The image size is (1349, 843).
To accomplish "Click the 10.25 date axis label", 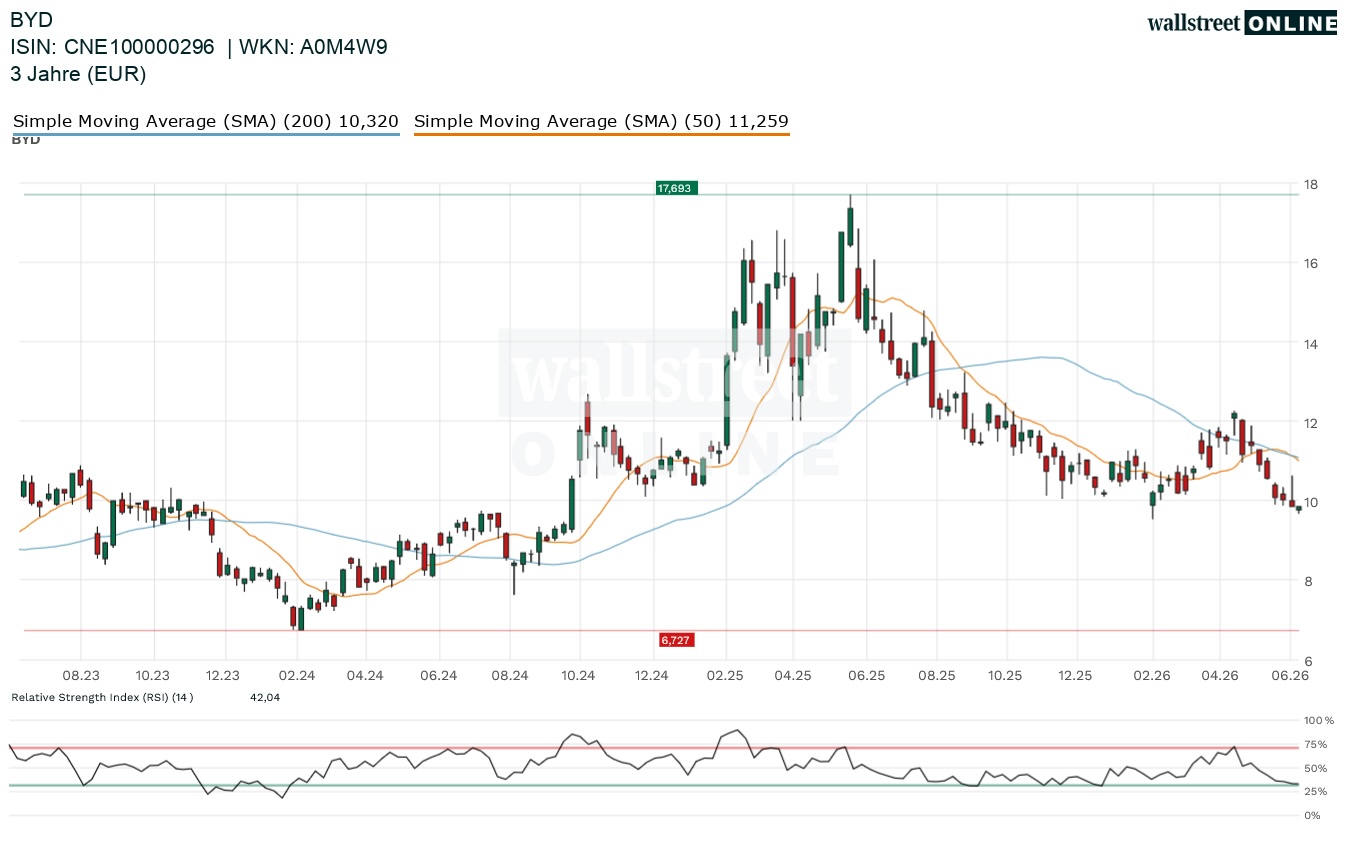I will [x=1006, y=675].
